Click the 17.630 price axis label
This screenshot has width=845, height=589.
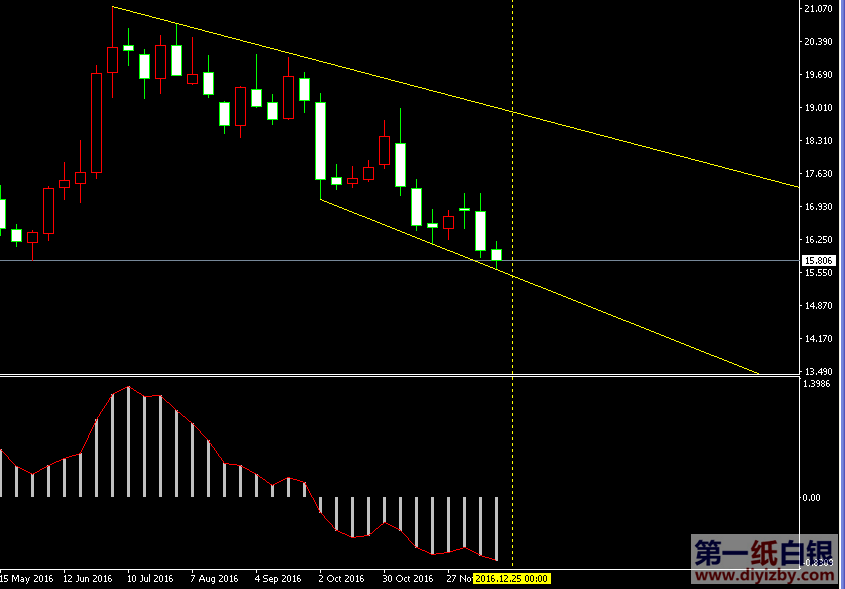[x=817, y=174]
